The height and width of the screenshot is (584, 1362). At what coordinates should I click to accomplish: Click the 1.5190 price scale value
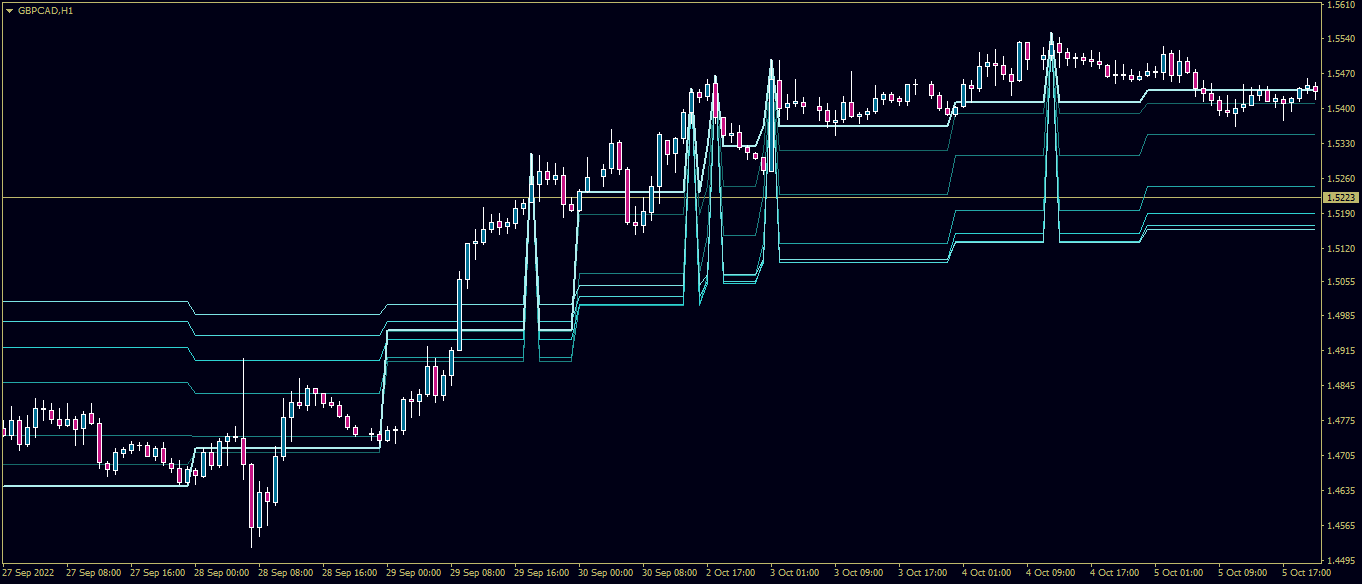(1340, 214)
